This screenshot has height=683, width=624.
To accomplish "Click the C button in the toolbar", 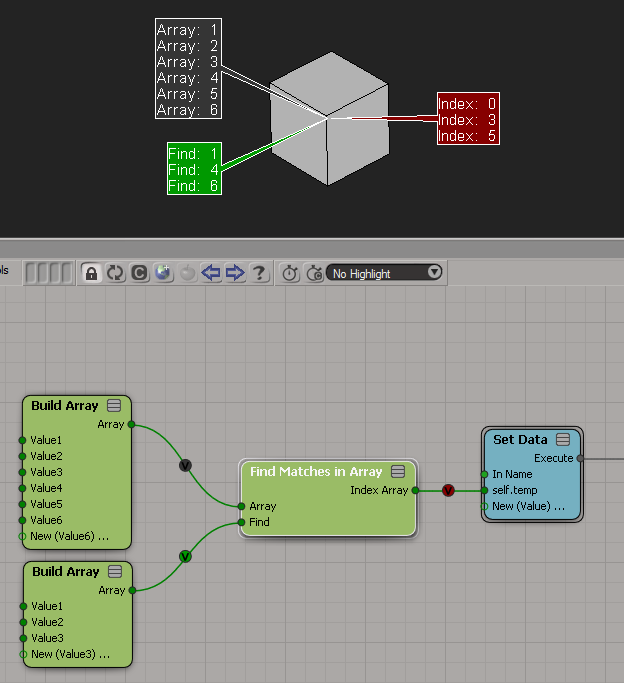I will click(x=140, y=273).
